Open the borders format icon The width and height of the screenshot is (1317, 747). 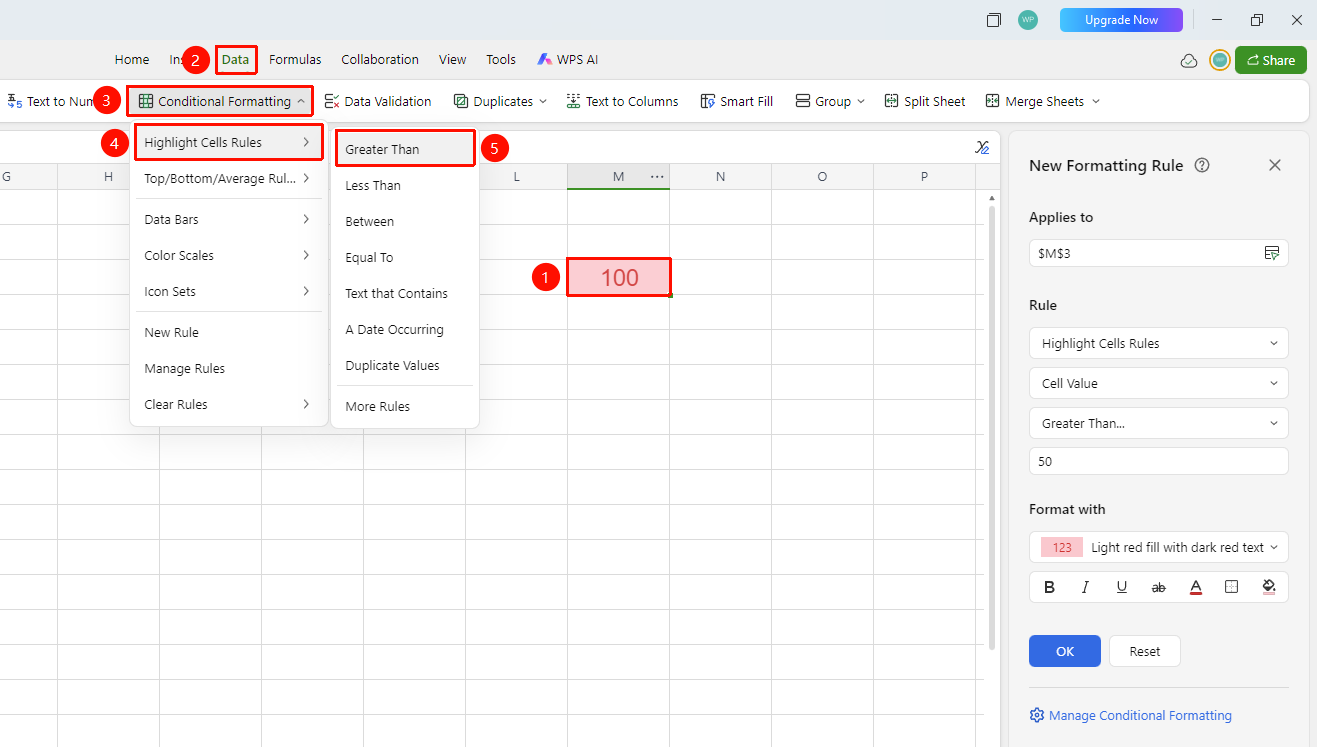click(x=1231, y=587)
